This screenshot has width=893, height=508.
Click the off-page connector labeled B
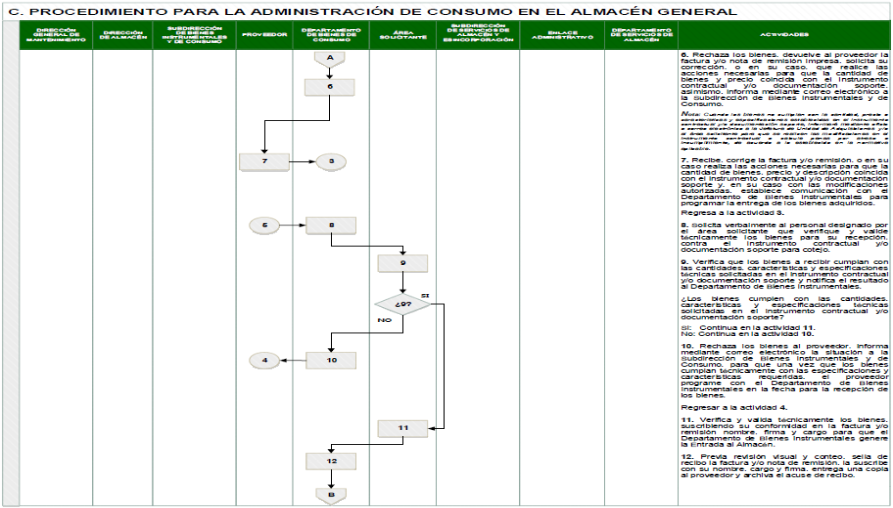pyautogui.click(x=329, y=492)
